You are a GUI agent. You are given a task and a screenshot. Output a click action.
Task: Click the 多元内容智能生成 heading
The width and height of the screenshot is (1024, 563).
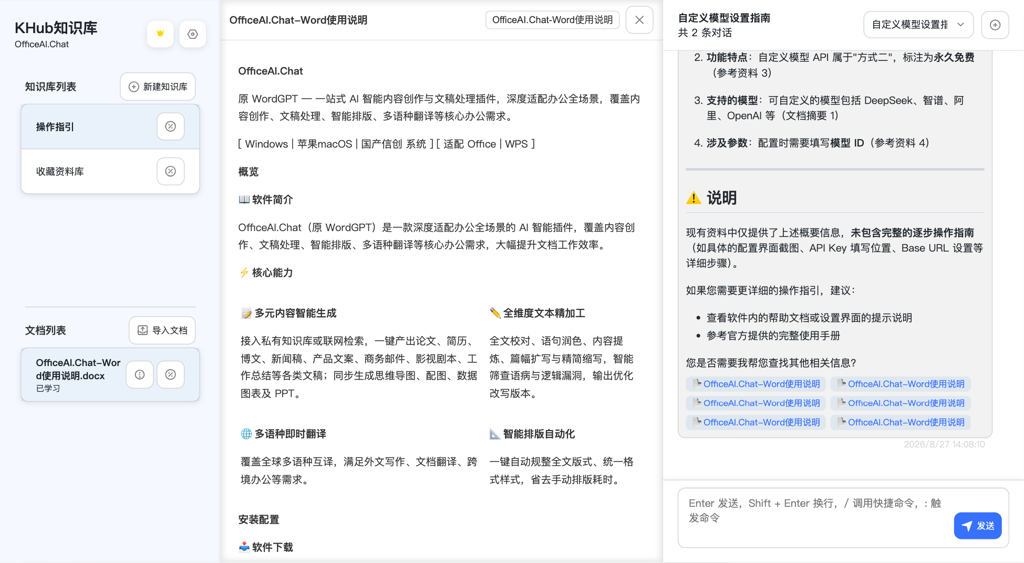point(289,314)
